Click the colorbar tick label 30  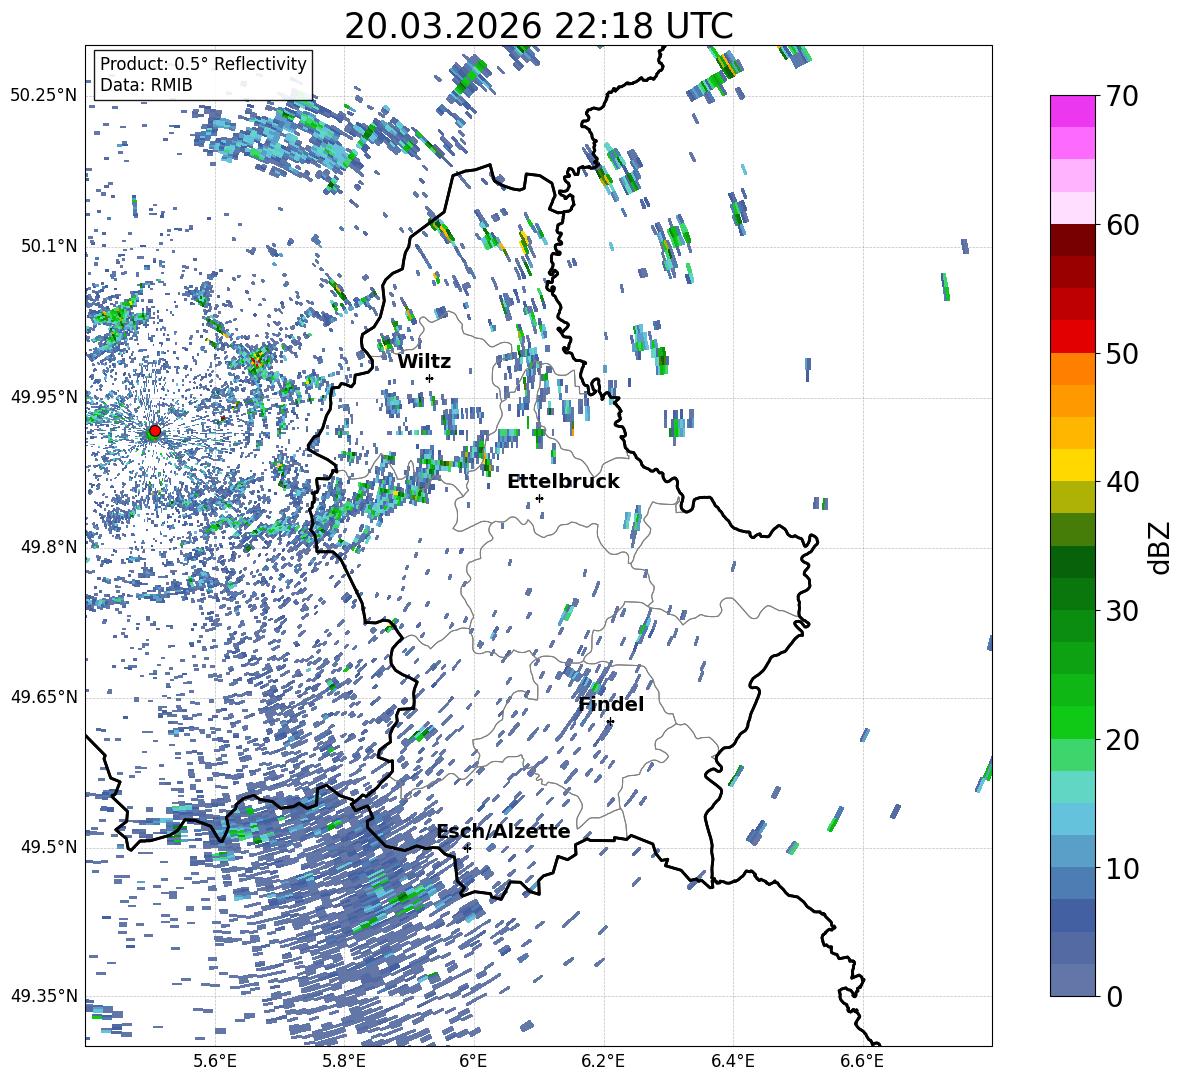(1123, 611)
